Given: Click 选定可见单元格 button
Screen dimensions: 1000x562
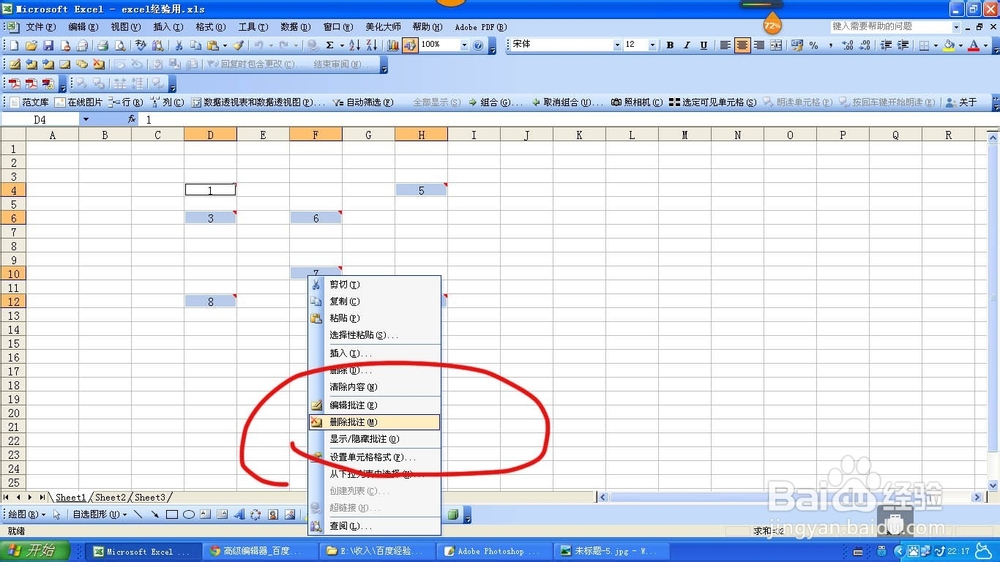Looking at the screenshot, I should tap(712, 102).
